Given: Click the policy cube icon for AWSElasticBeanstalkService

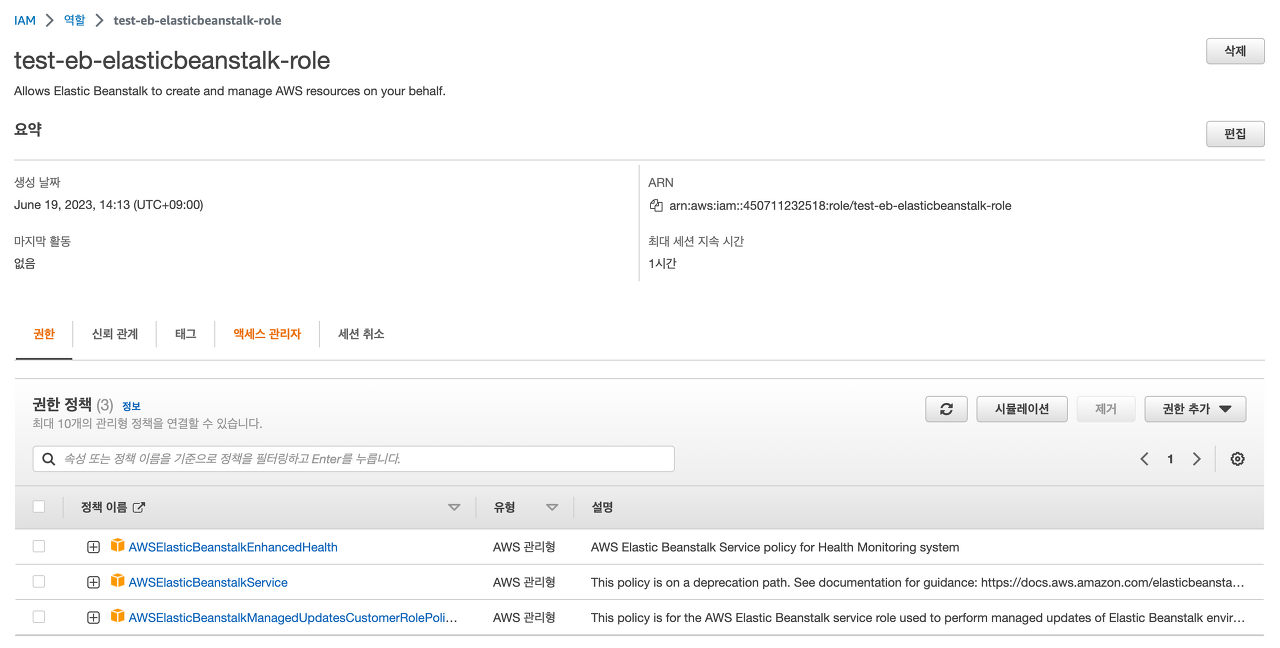Looking at the screenshot, I should [117, 581].
